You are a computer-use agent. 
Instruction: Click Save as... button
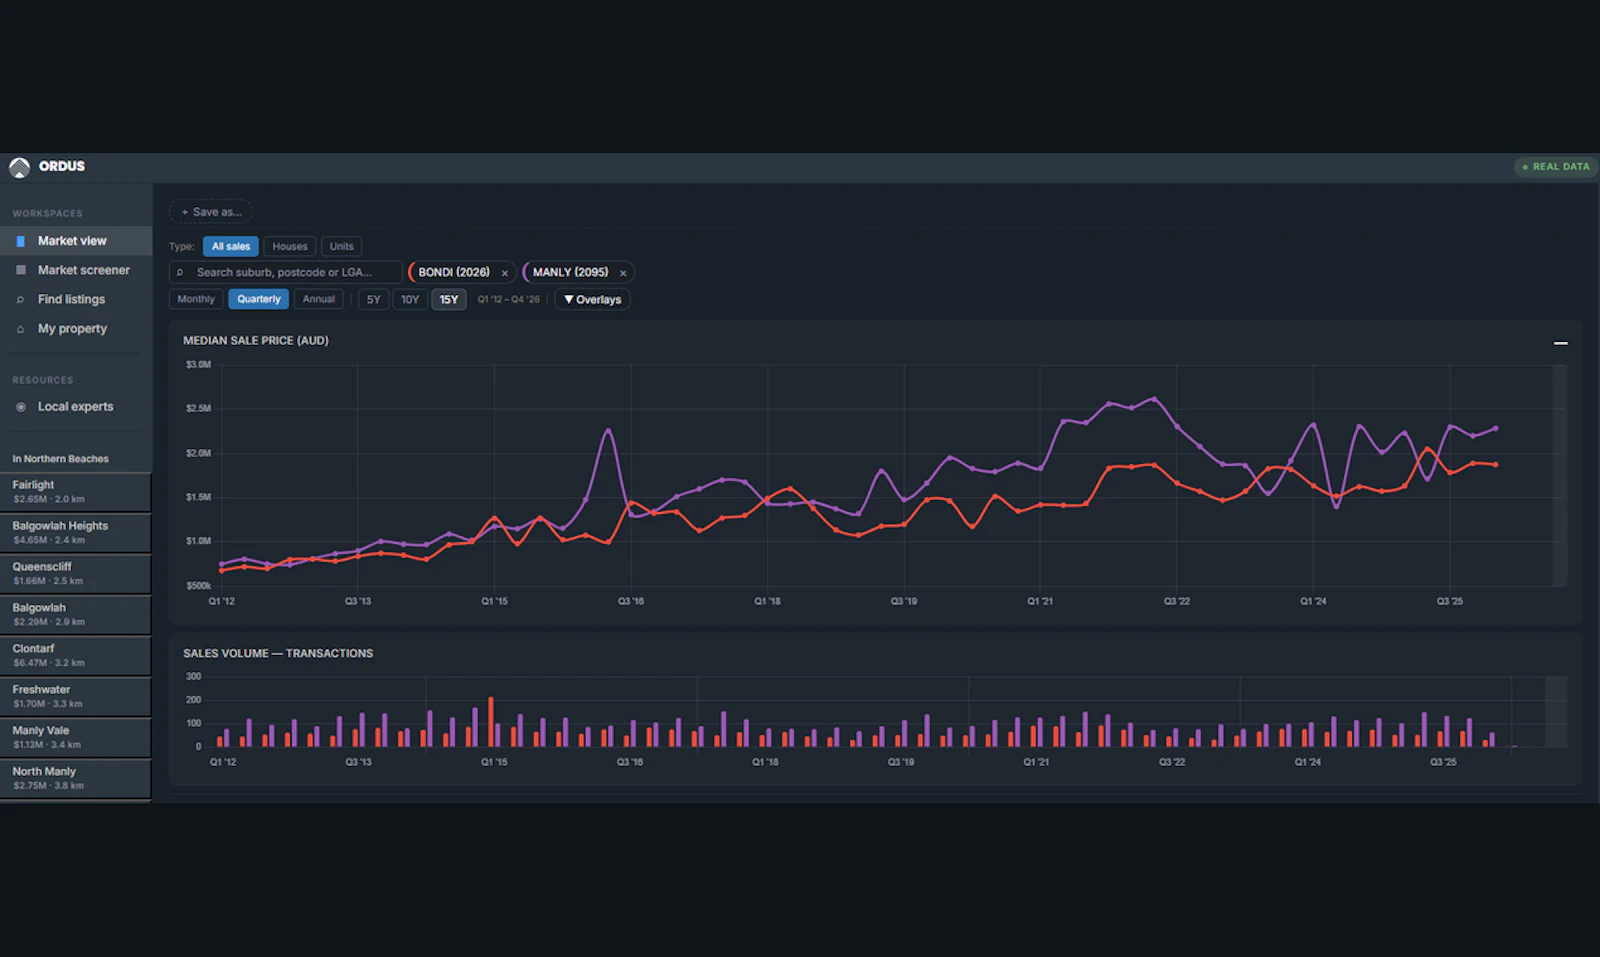click(x=211, y=212)
